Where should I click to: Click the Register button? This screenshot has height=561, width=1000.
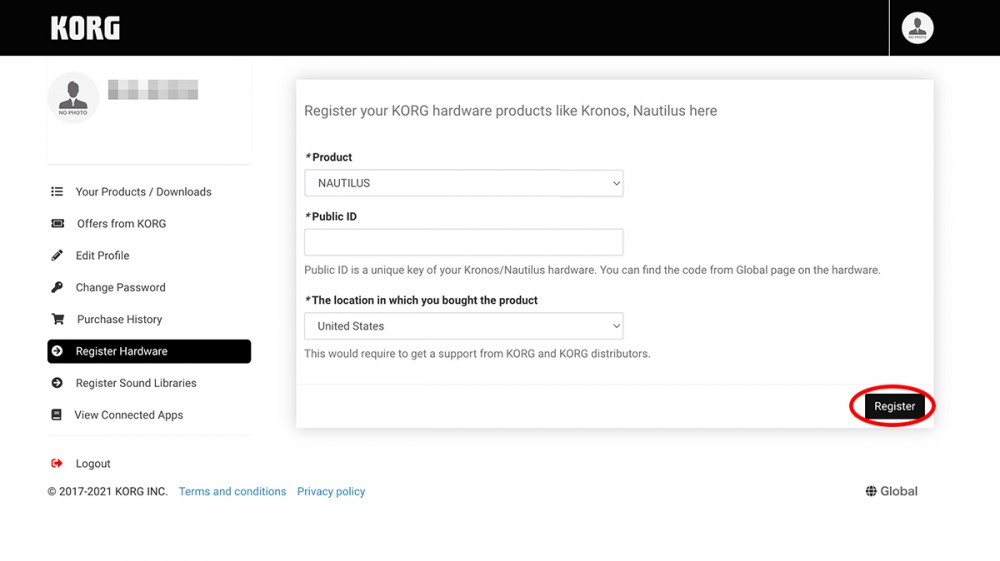point(894,406)
